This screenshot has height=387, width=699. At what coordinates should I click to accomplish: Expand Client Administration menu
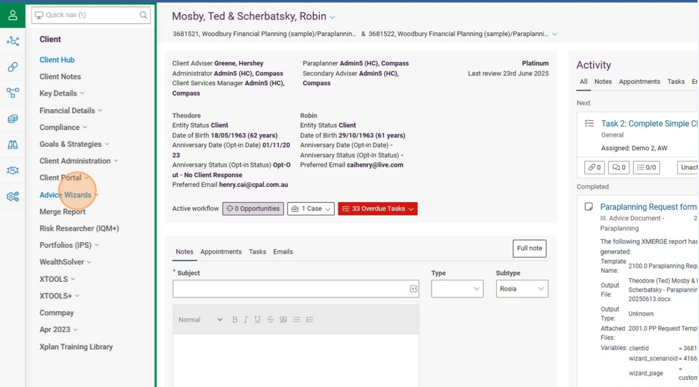pyautogui.click(x=78, y=161)
